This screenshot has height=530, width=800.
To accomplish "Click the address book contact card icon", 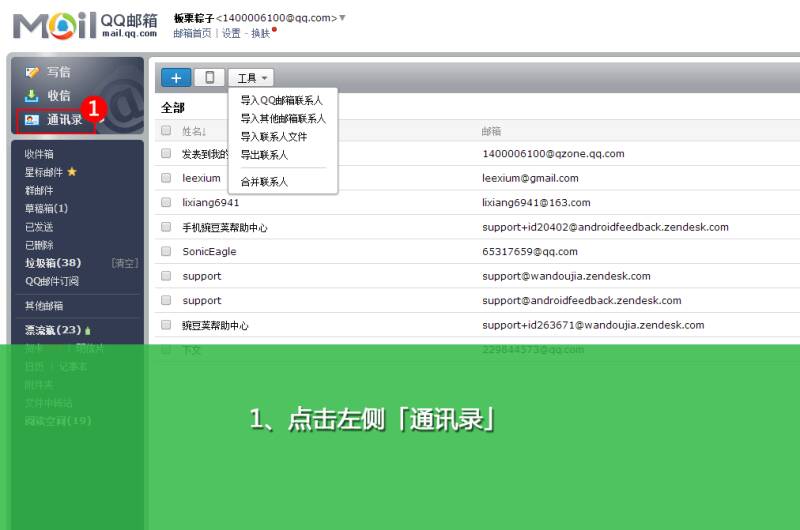I will (x=32, y=120).
